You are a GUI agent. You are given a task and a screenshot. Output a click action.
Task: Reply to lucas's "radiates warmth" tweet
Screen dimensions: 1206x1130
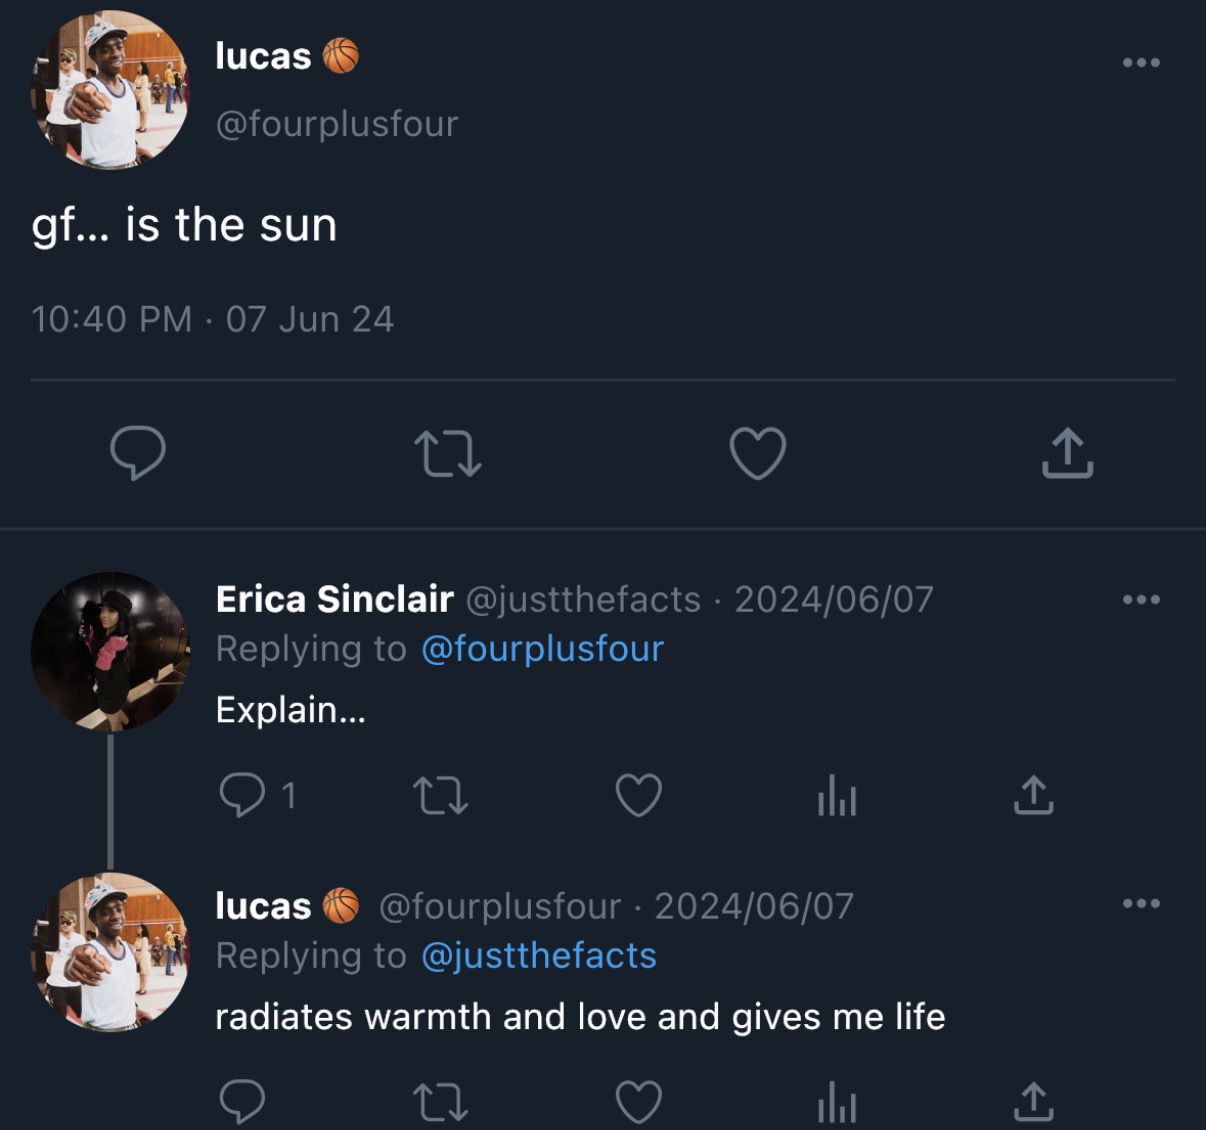click(242, 1102)
